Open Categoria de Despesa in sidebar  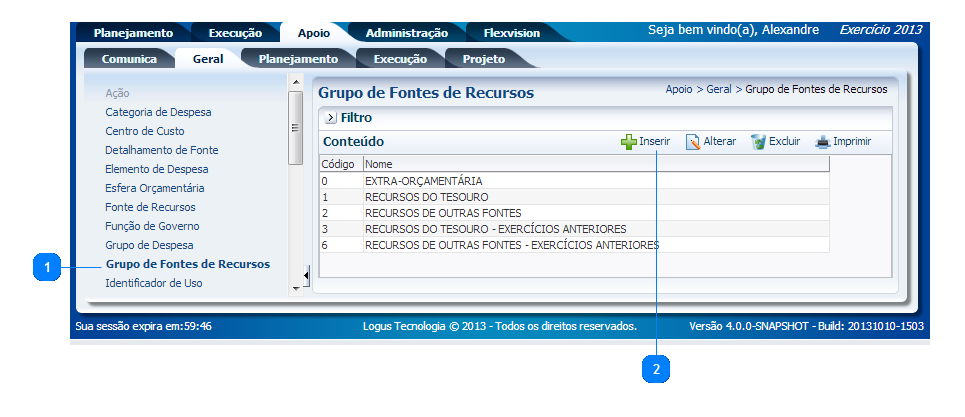[158, 112]
